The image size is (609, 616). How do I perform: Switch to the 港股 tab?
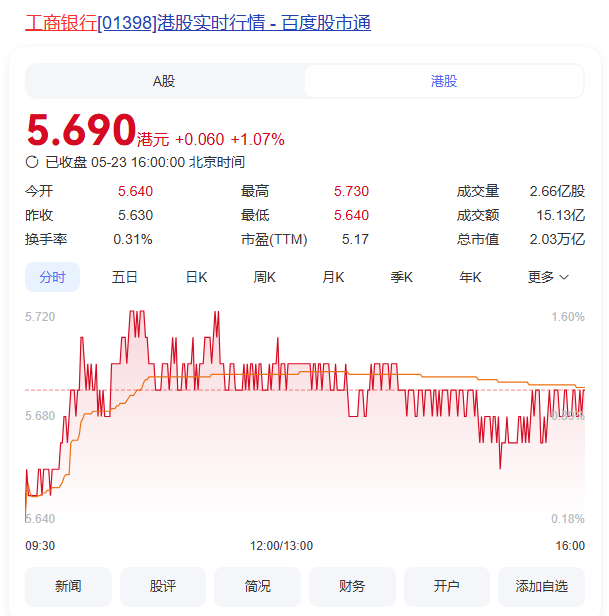[444, 81]
